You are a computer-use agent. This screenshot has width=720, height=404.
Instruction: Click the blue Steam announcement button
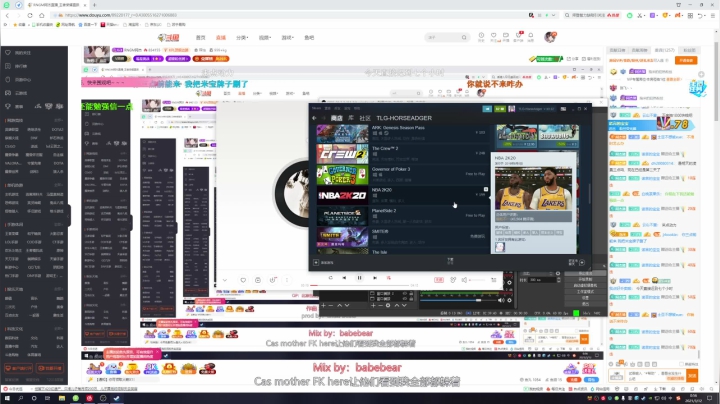(487, 109)
